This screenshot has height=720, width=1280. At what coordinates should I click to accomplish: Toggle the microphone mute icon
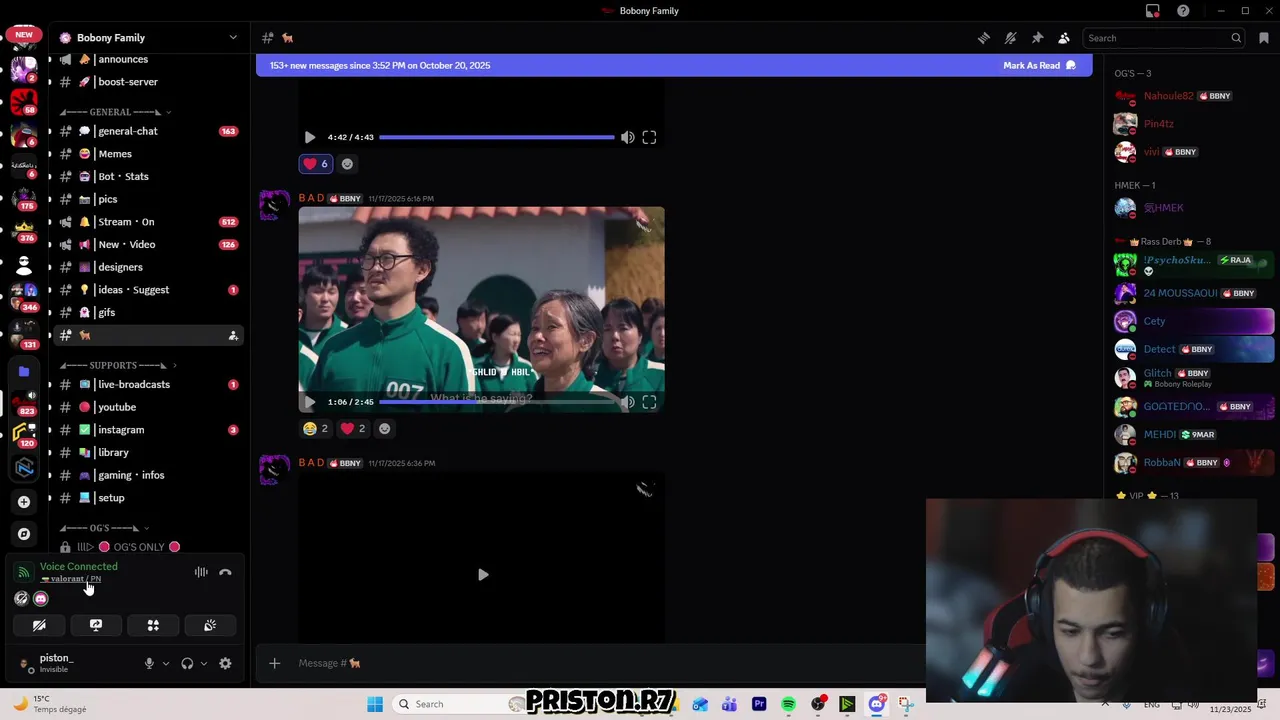[x=149, y=663]
